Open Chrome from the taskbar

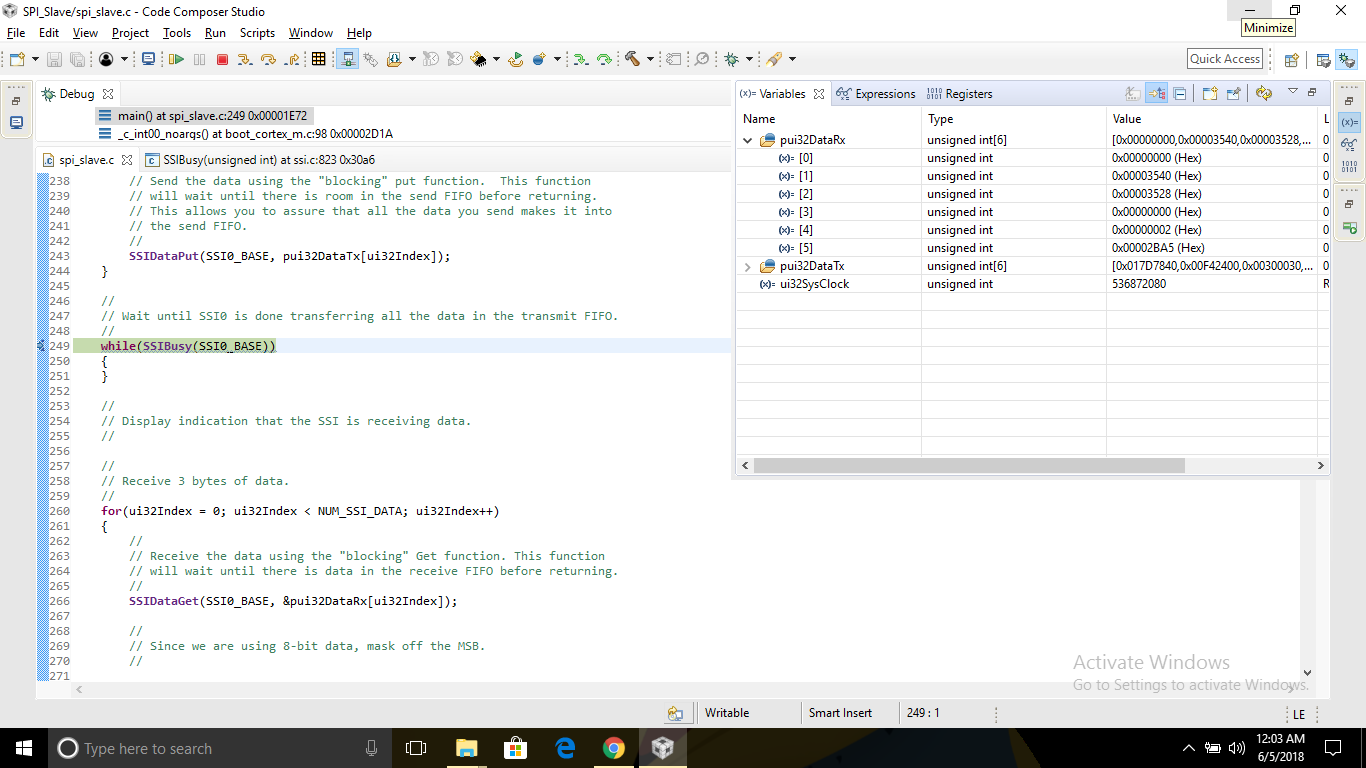point(613,748)
